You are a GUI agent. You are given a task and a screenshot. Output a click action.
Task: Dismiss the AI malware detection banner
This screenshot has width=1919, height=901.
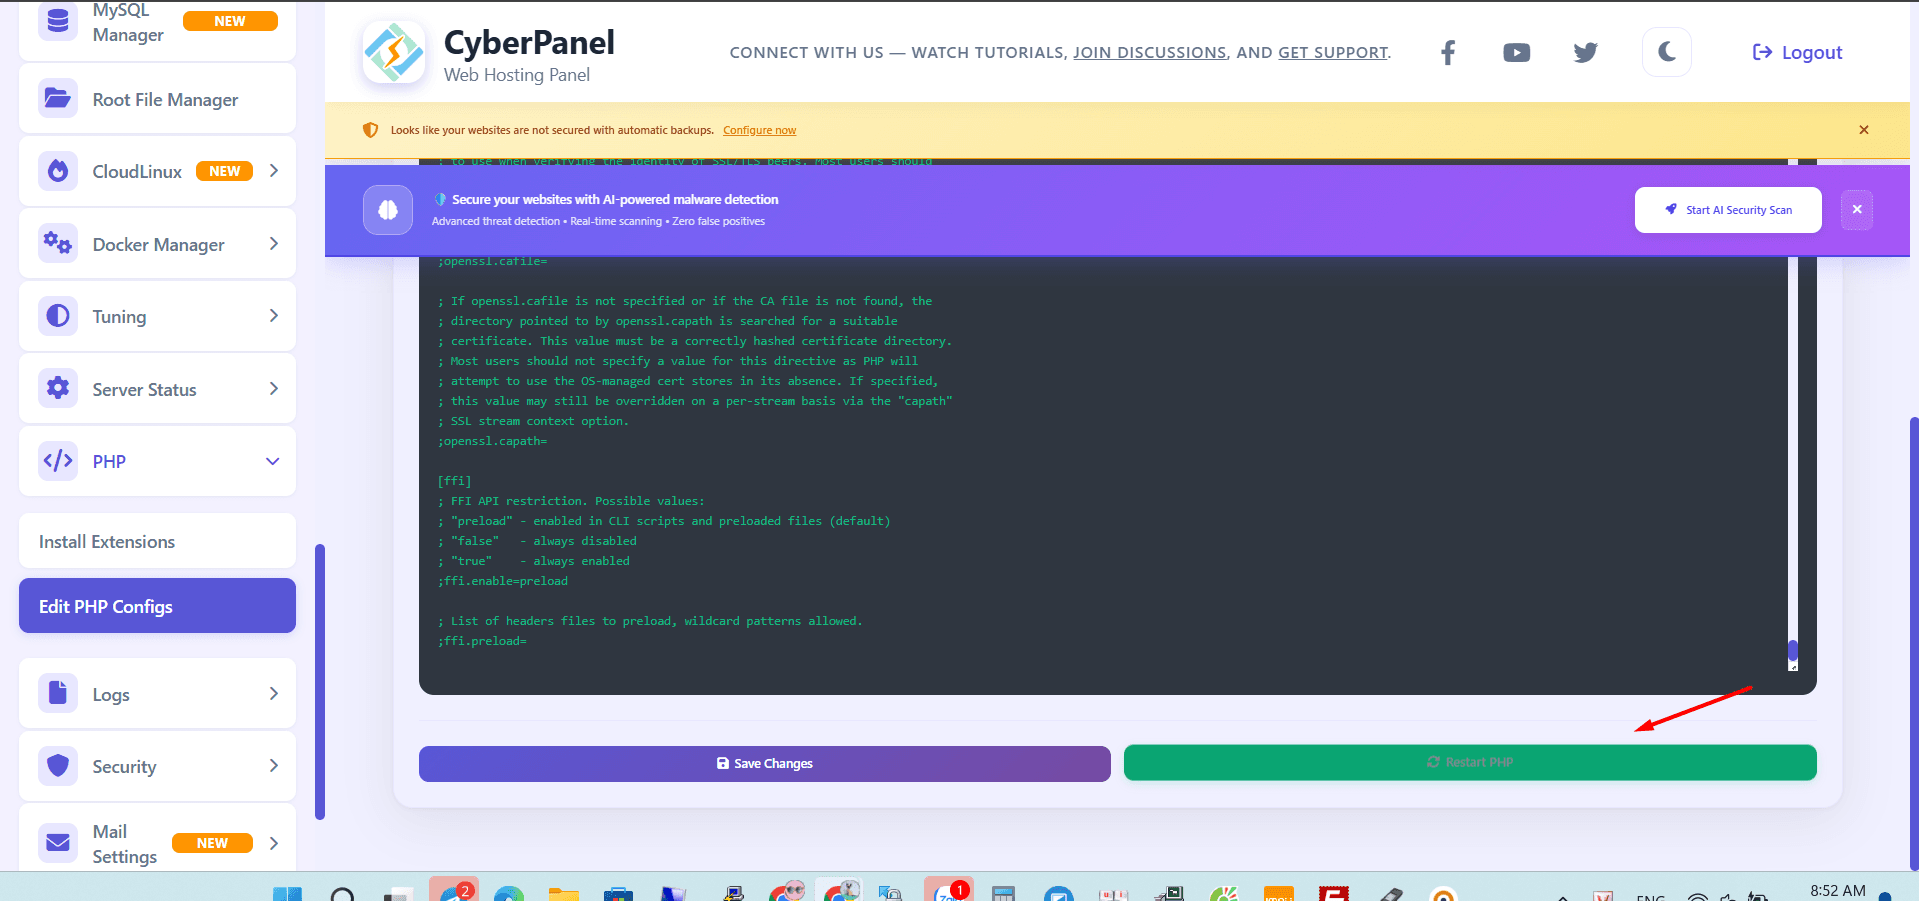(x=1856, y=210)
